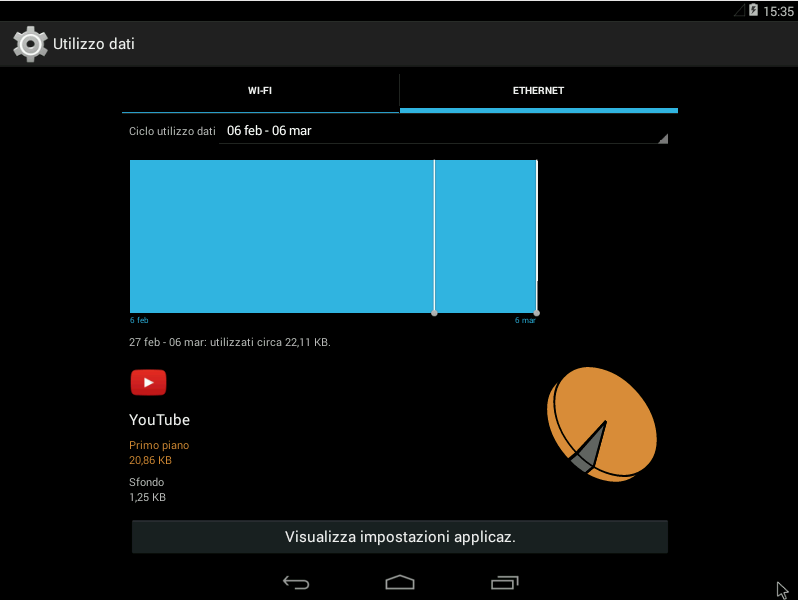Select the ETHERNET tab
The image size is (798, 600).
[538, 91]
